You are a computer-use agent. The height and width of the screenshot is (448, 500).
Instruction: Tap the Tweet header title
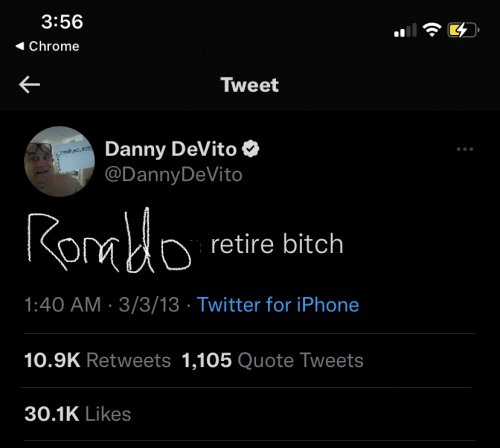249,85
